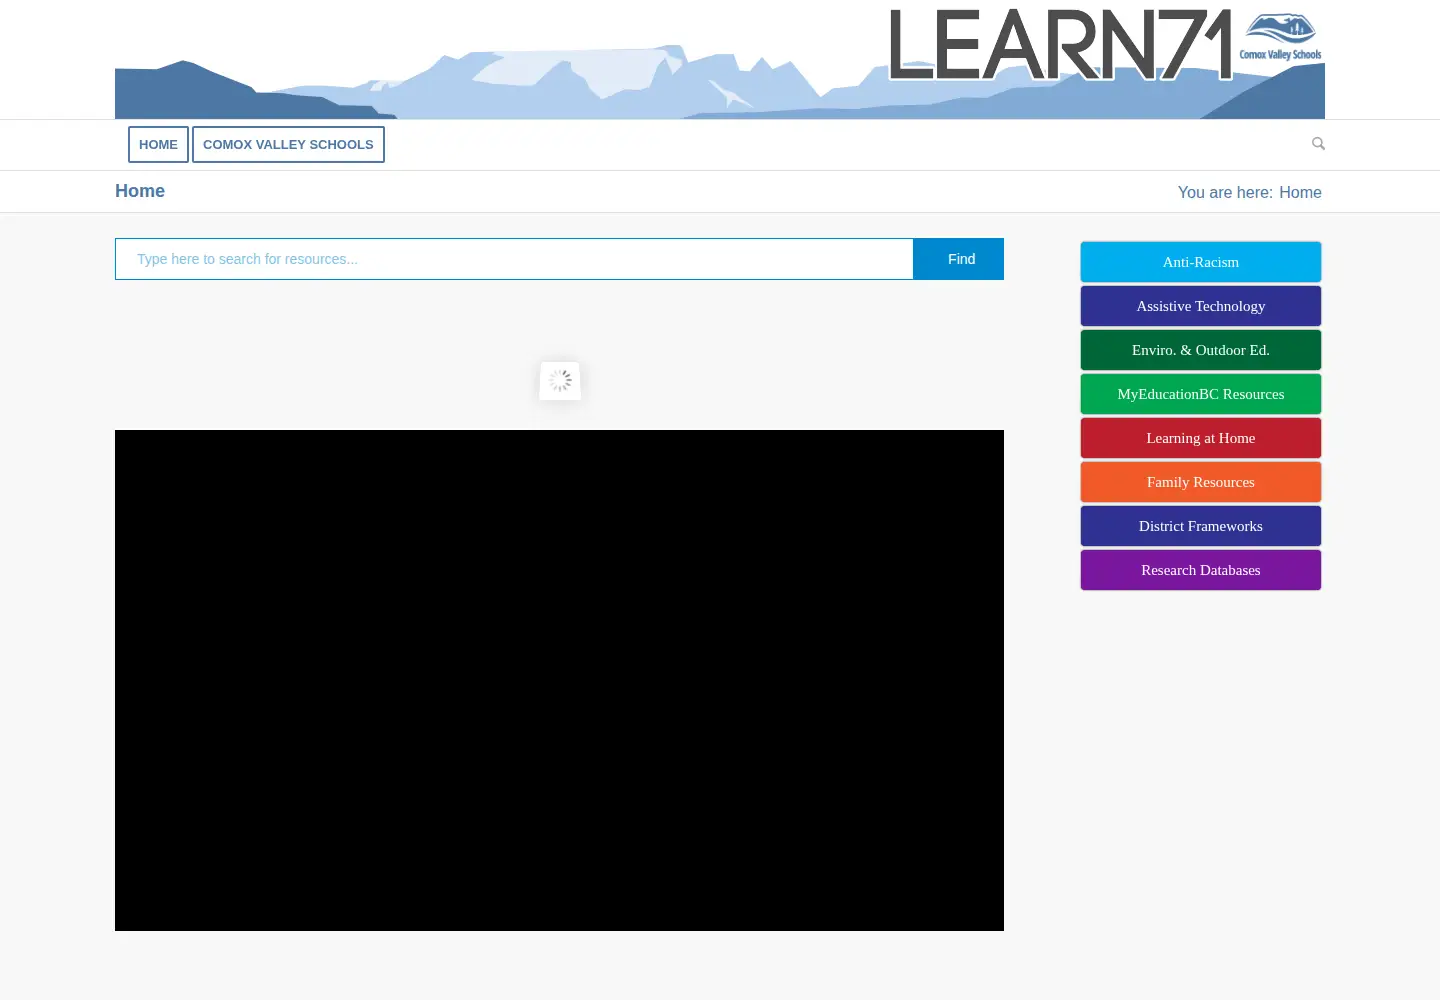Open District Frameworks button
The image size is (1440, 1000).
[x=1200, y=526]
